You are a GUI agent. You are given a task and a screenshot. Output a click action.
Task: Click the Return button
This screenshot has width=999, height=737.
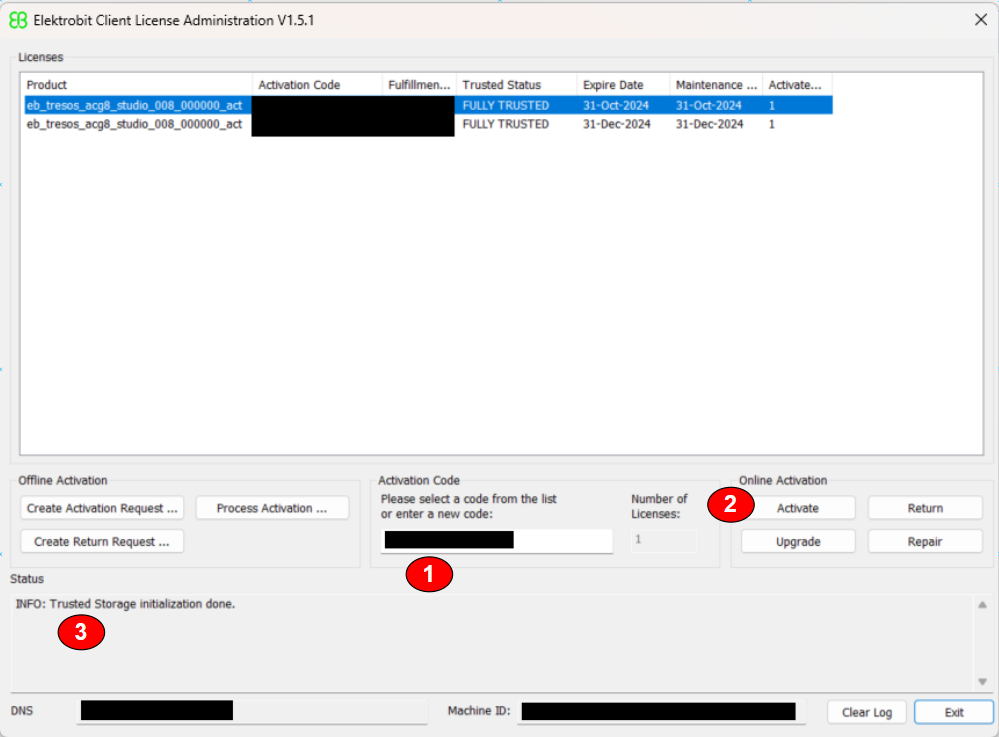coord(925,508)
